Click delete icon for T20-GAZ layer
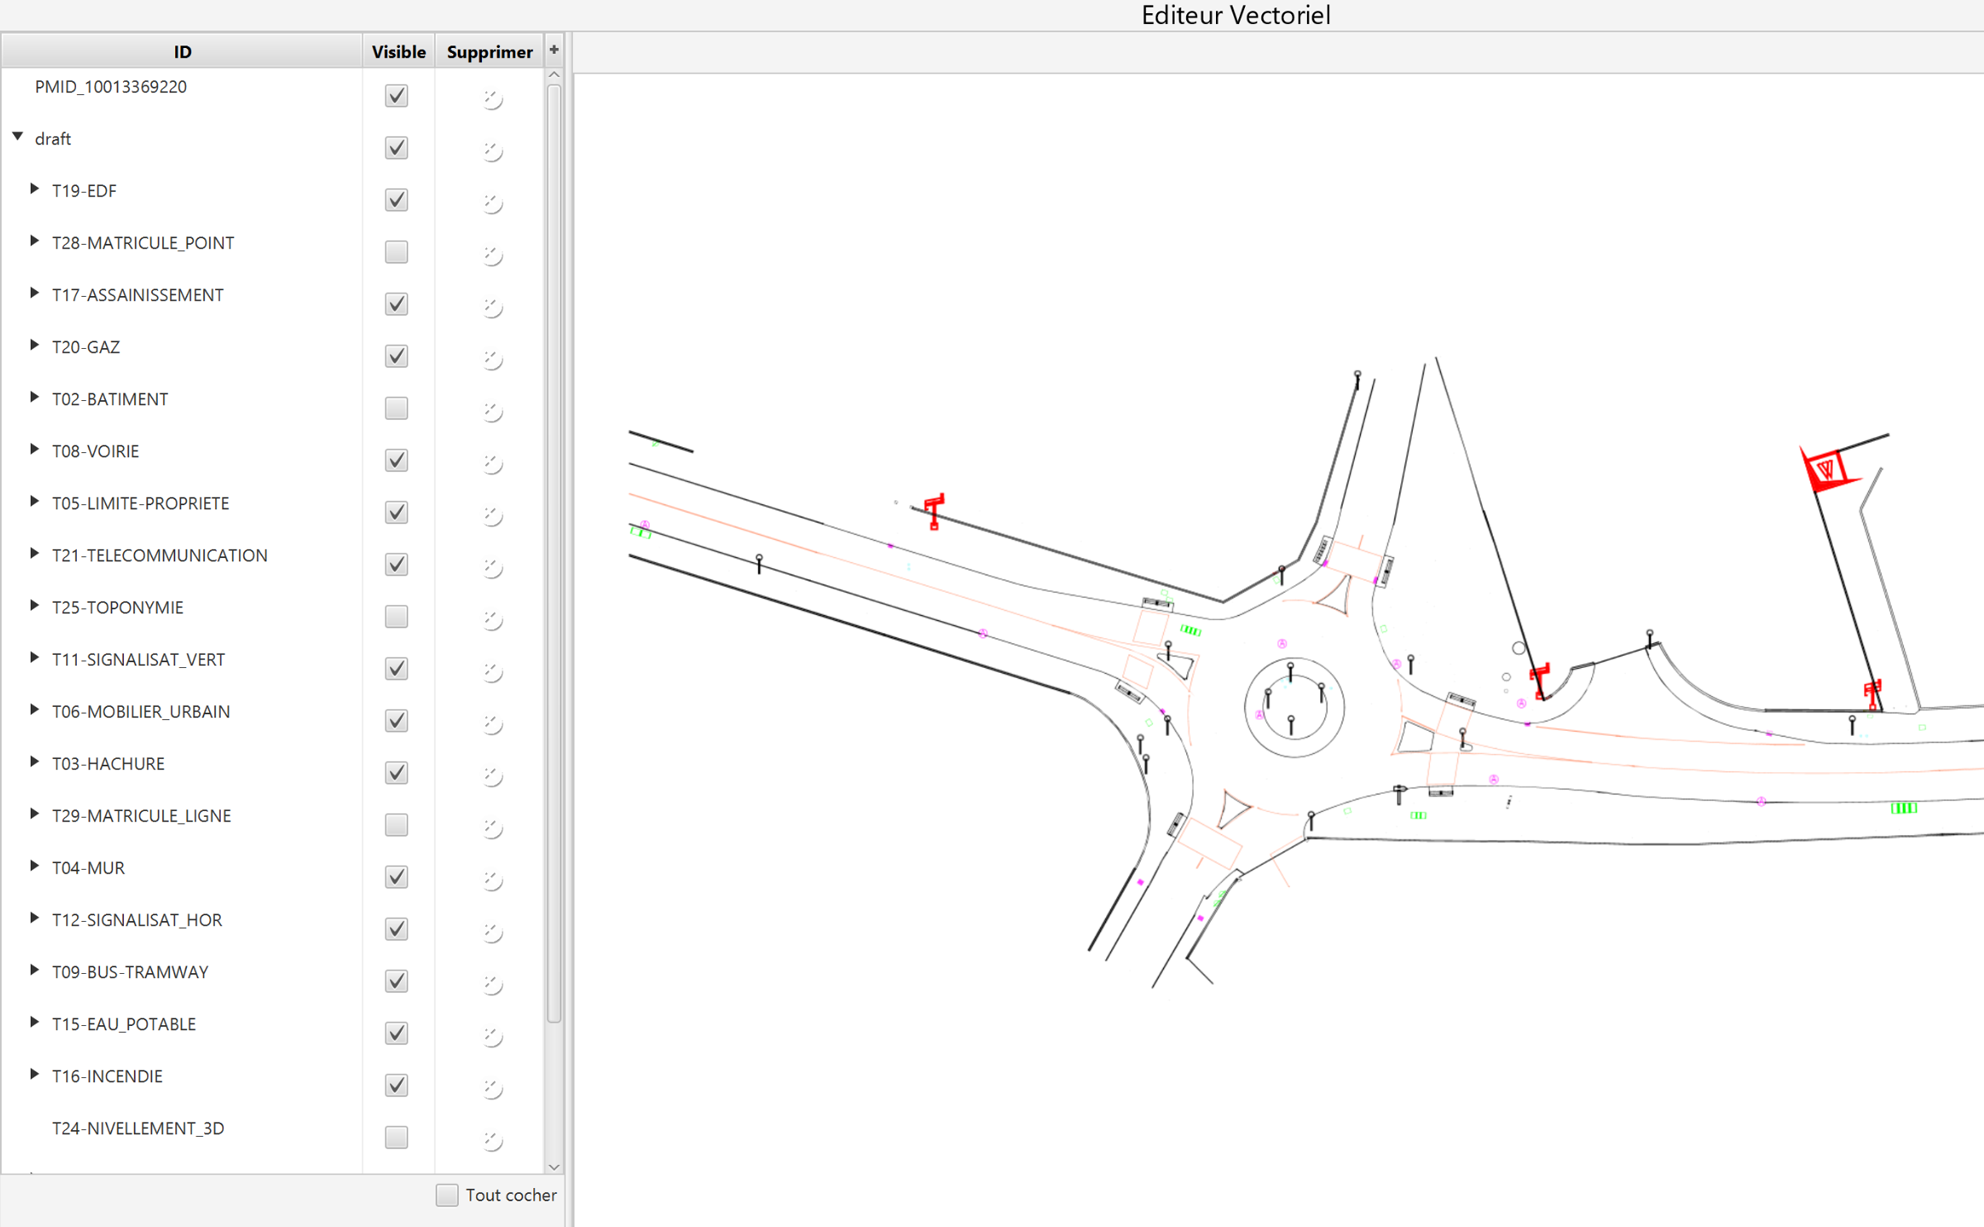The width and height of the screenshot is (1984, 1227). point(491,359)
